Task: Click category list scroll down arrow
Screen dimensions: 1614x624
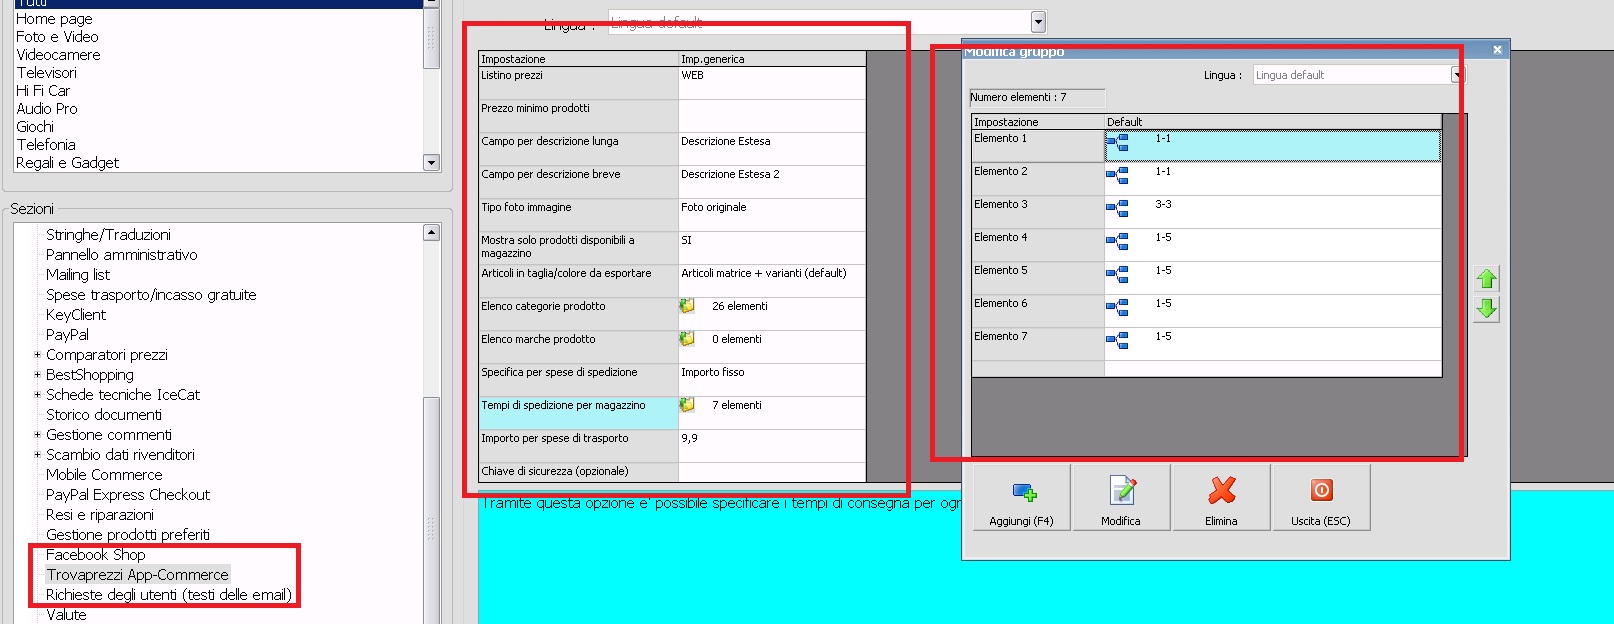Action: [x=431, y=163]
